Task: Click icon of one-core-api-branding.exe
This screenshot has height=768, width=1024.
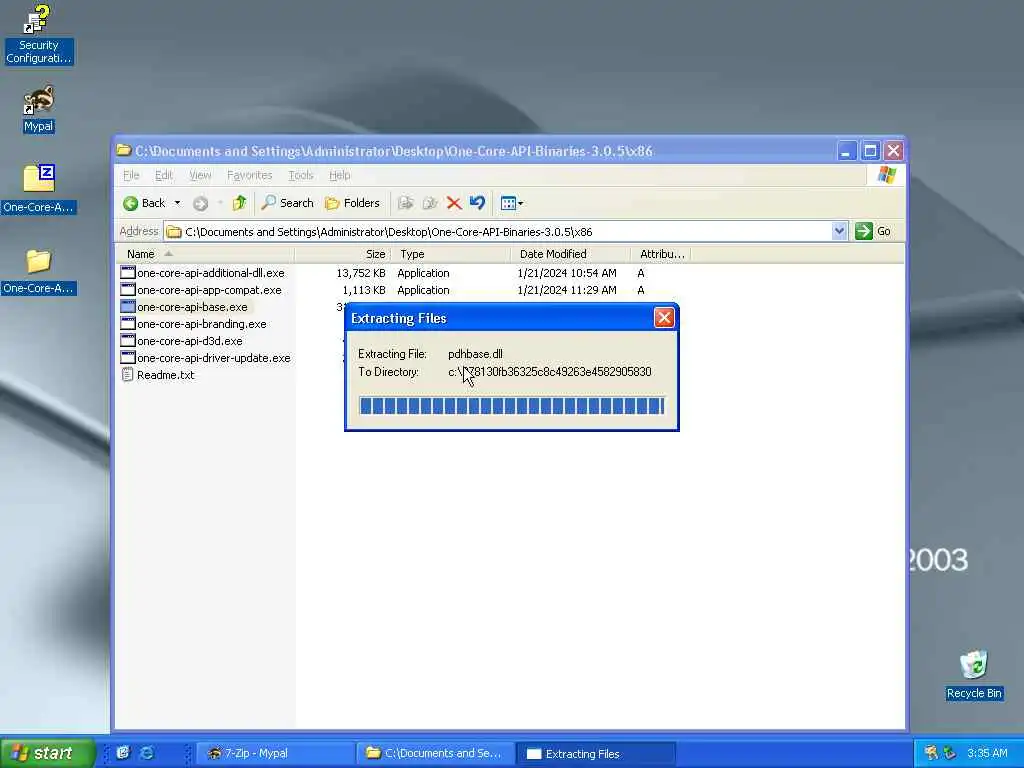Action: [128, 324]
